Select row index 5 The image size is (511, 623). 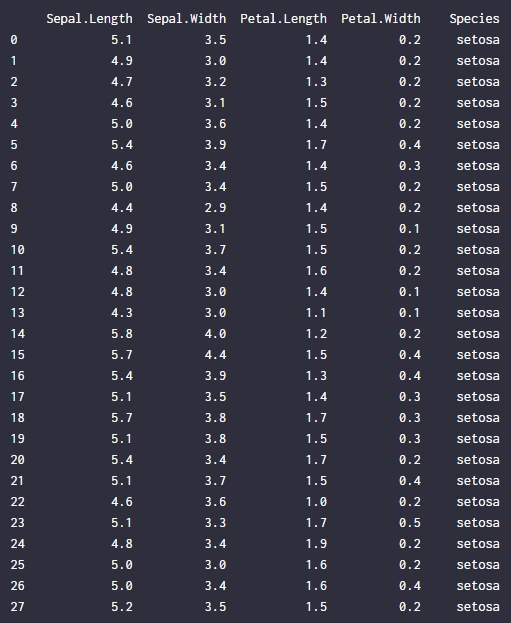14,145
